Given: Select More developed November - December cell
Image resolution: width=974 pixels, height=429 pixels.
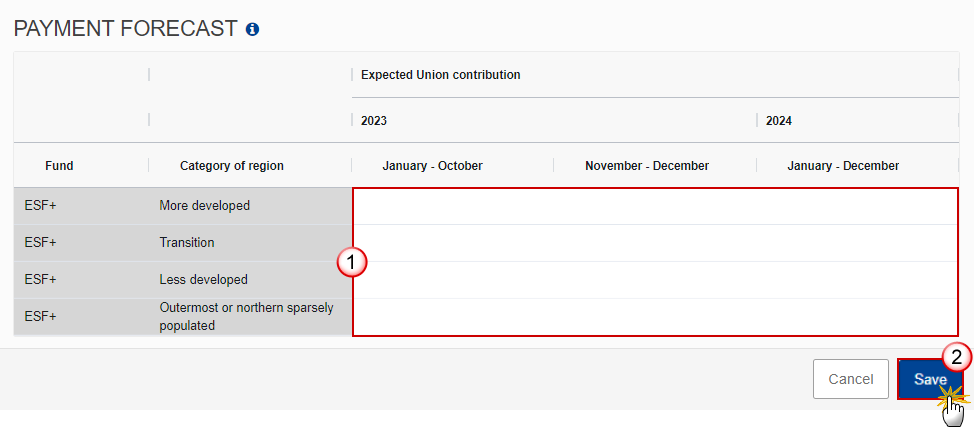Looking at the screenshot, I should 655,206.
